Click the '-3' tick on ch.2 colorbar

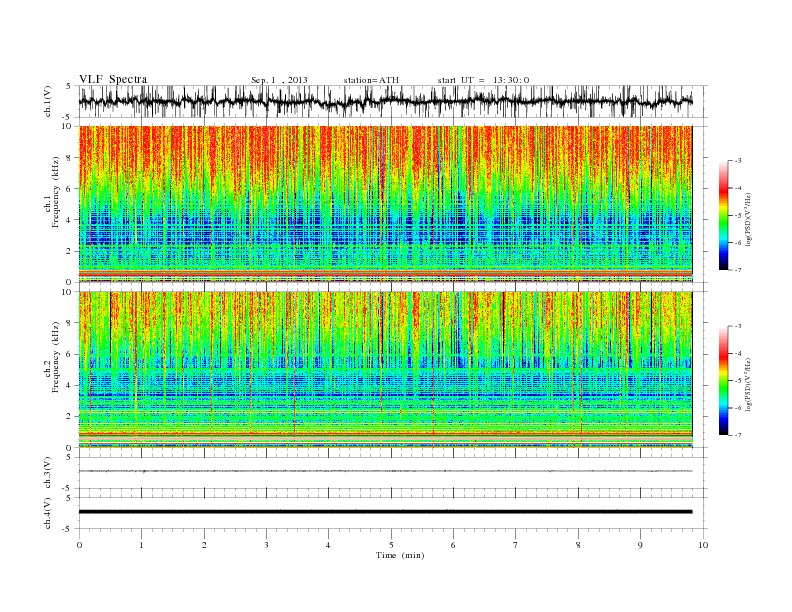point(737,326)
